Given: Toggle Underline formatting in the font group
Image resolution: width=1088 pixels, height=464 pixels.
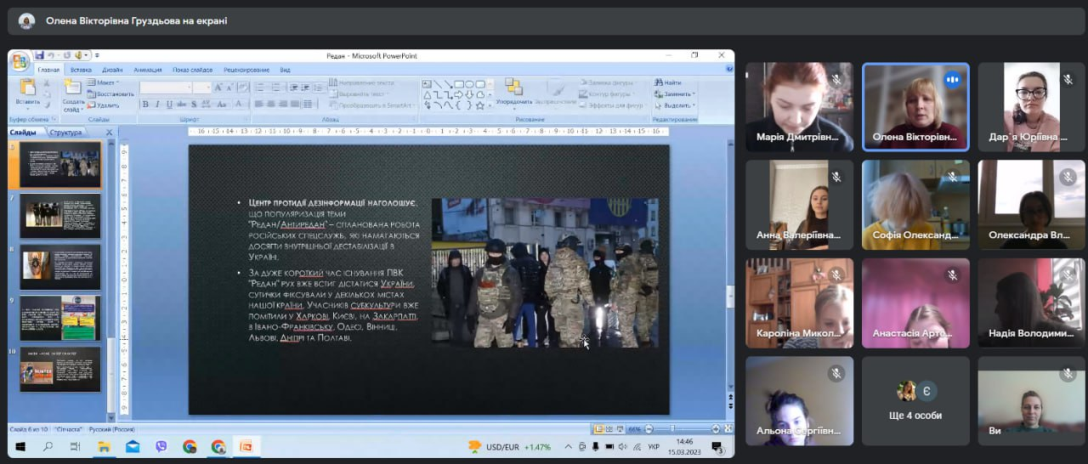Looking at the screenshot, I should [169, 103].
